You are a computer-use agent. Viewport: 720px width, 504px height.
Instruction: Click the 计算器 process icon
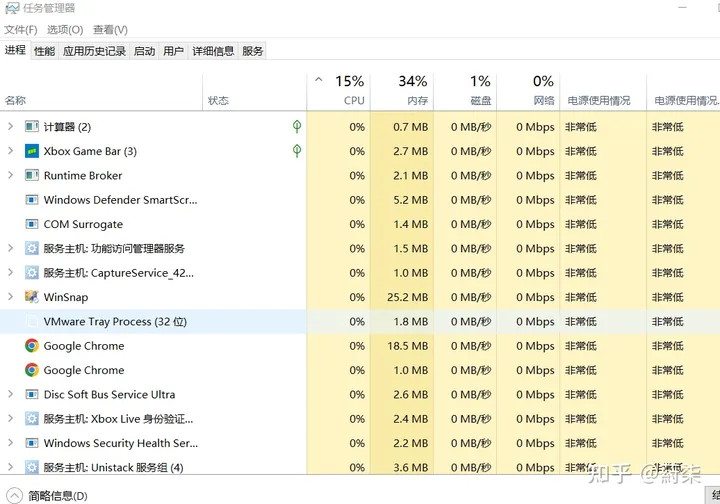[32, 126]
